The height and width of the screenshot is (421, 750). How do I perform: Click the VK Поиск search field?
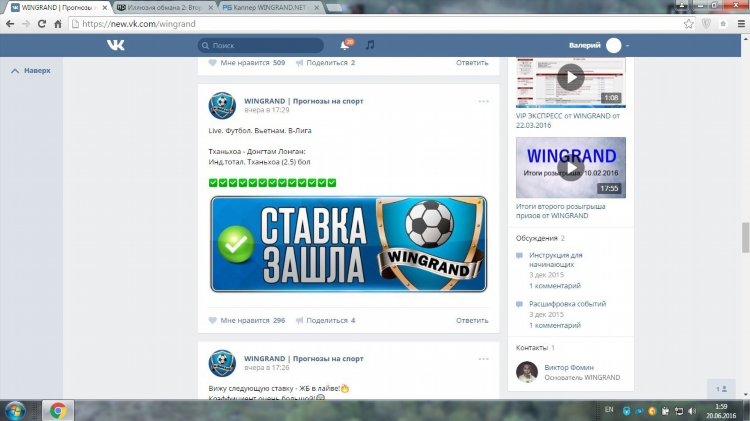point(261,45)
